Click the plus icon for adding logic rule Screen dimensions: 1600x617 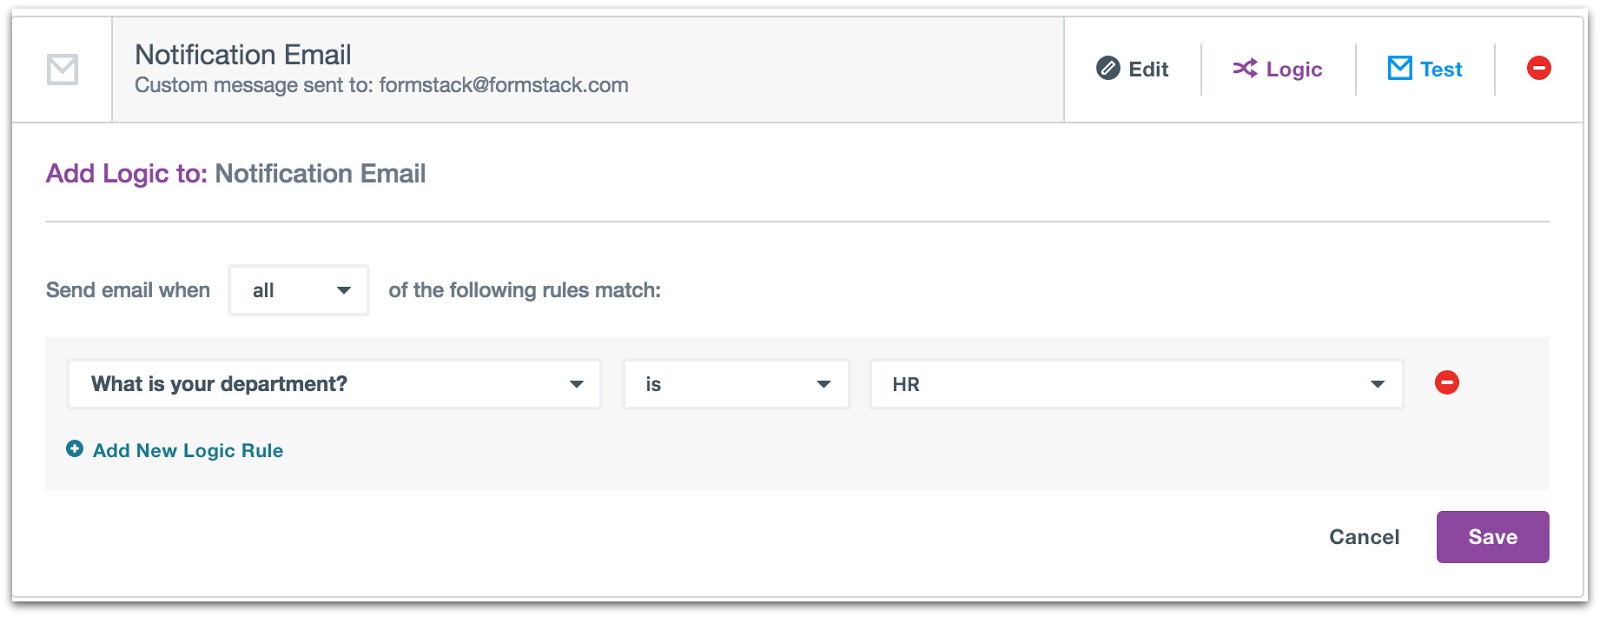point(73,449)
